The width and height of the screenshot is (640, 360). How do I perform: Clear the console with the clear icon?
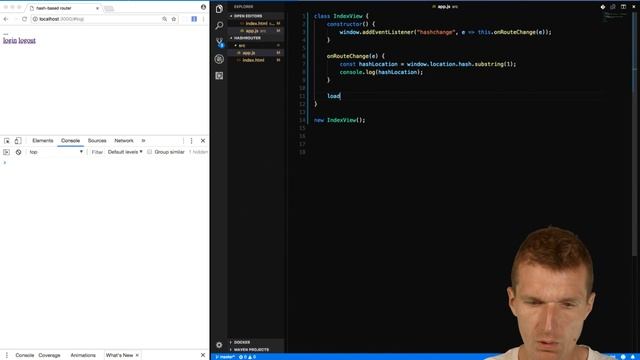tap(18, 152)
